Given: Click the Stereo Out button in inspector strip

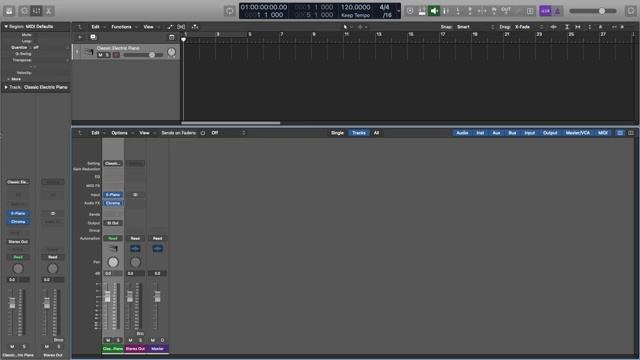Looking at the screenshot, I should [x=18, y=242].
